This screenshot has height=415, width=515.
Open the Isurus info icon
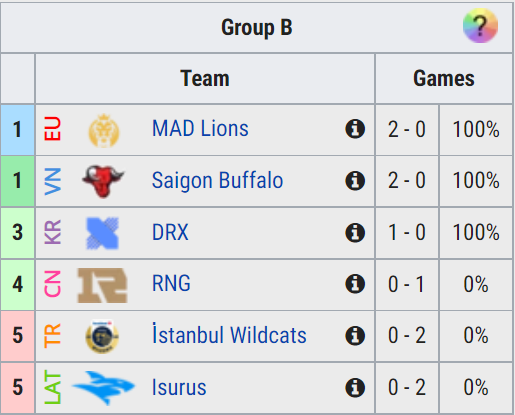point(355,388)
